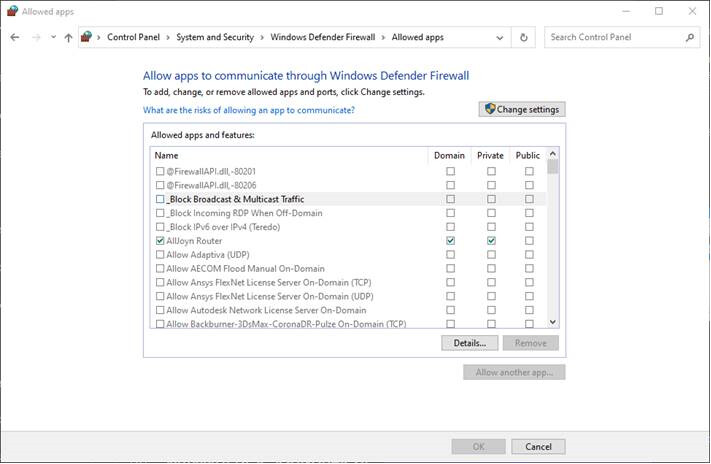This screenshot has width=711, height=464.
Task: Uncheck AllJoyn Router Domain checkbox
Action: (450, 241)
